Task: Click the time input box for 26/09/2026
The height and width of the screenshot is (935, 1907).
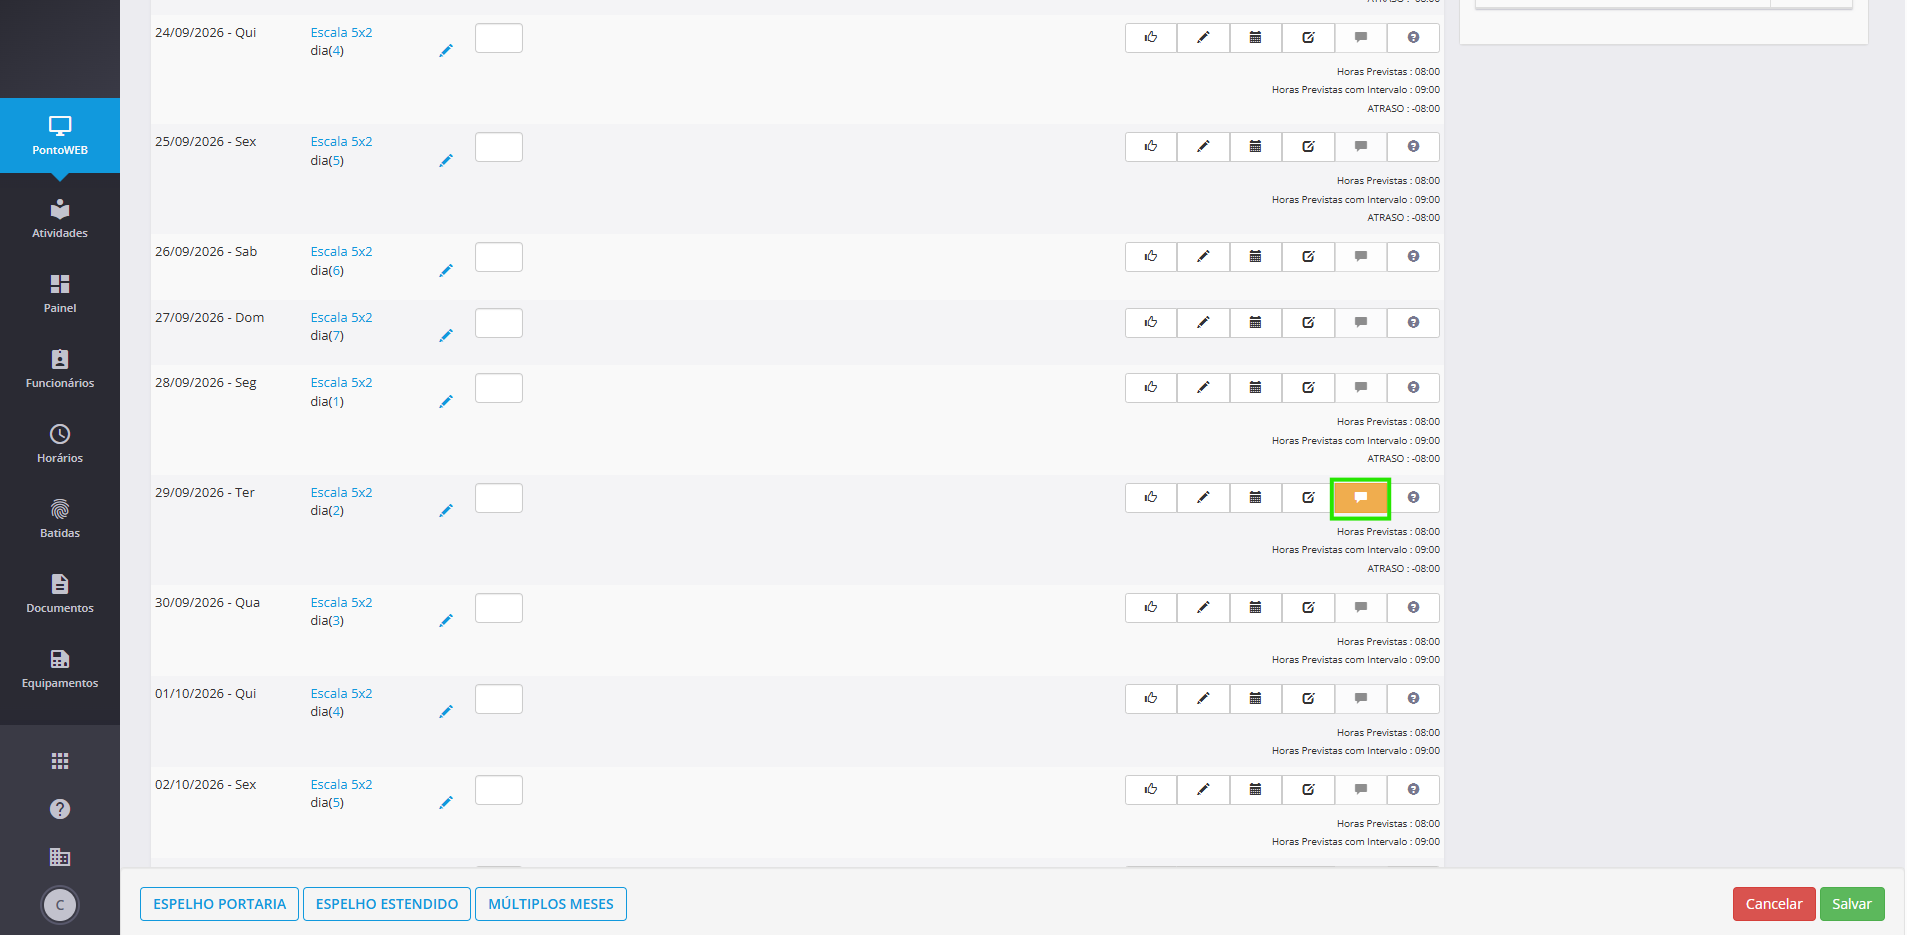Action: (x=499, y=257)
